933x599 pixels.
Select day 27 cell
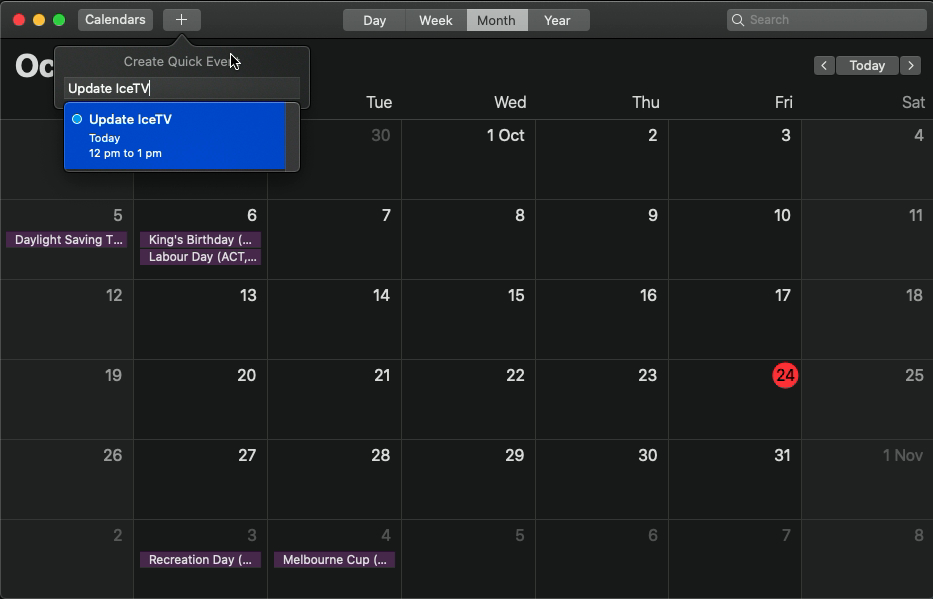coord(201,479)
